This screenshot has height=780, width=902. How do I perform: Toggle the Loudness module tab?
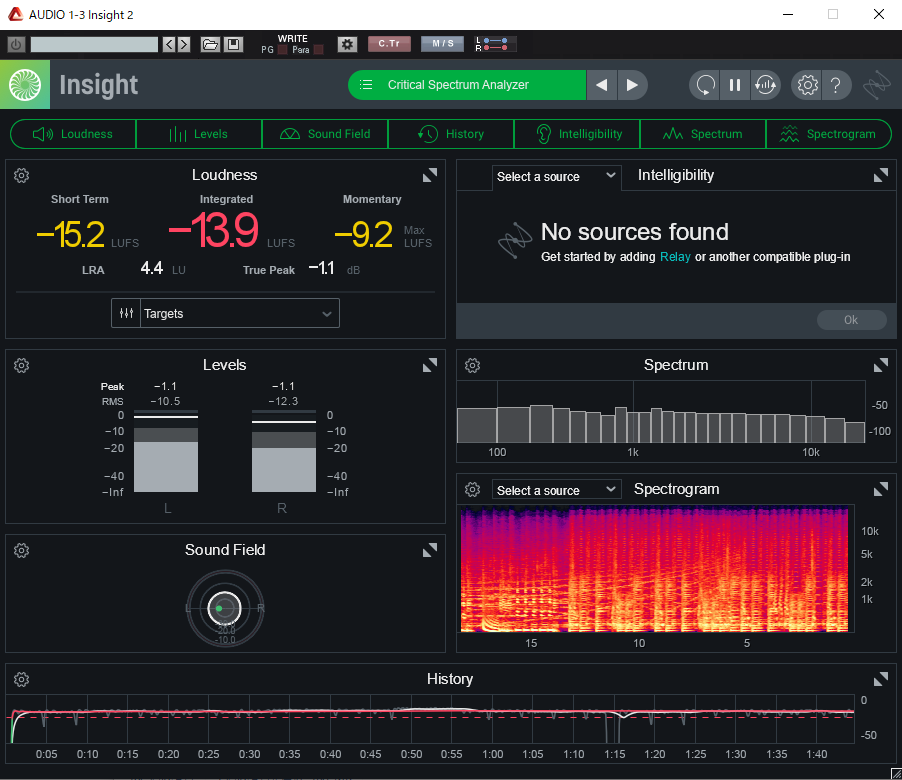point(73,134)
